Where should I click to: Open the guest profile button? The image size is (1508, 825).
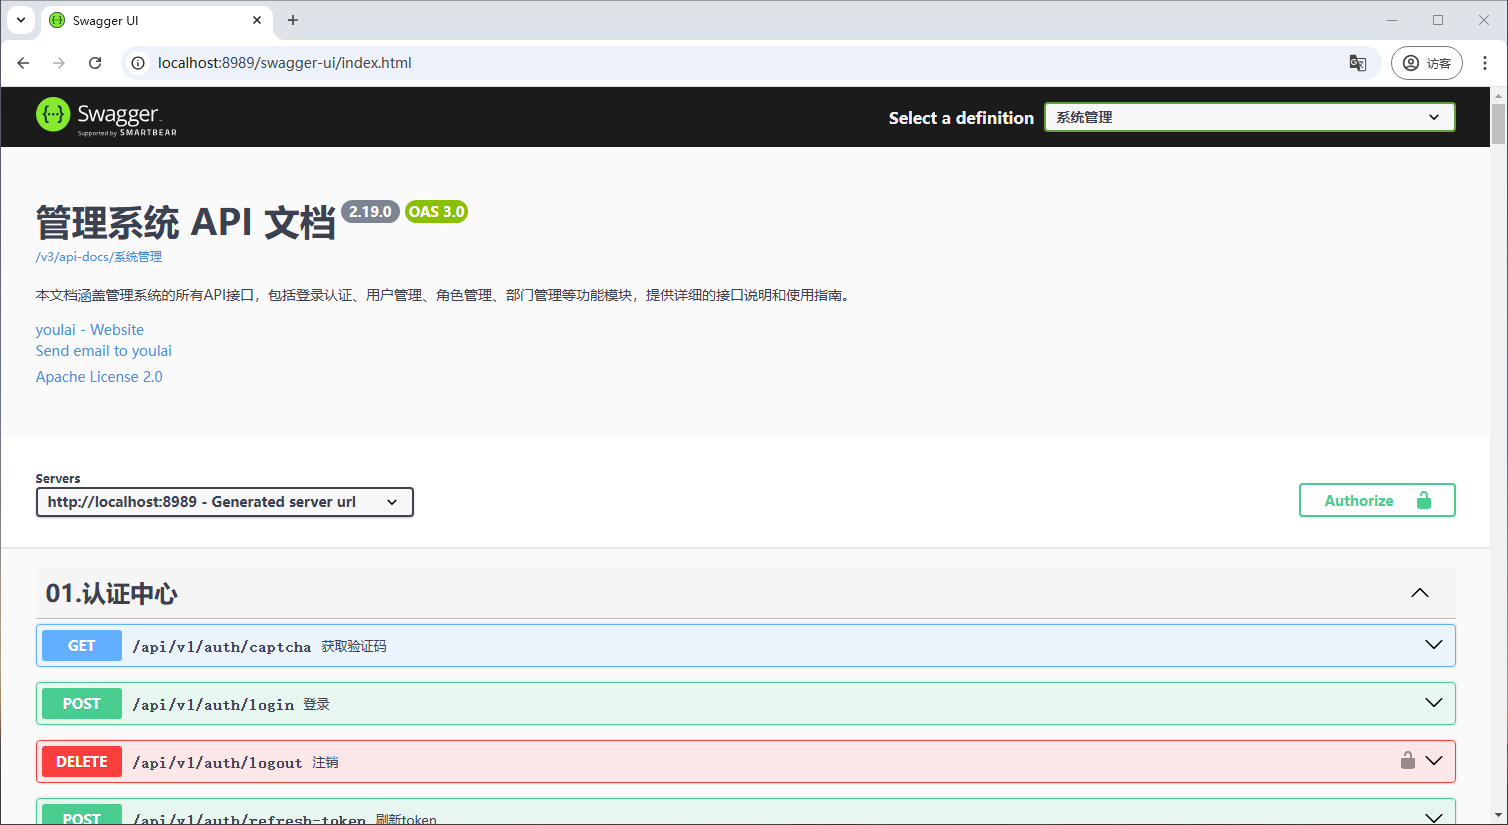point(1426,63)
